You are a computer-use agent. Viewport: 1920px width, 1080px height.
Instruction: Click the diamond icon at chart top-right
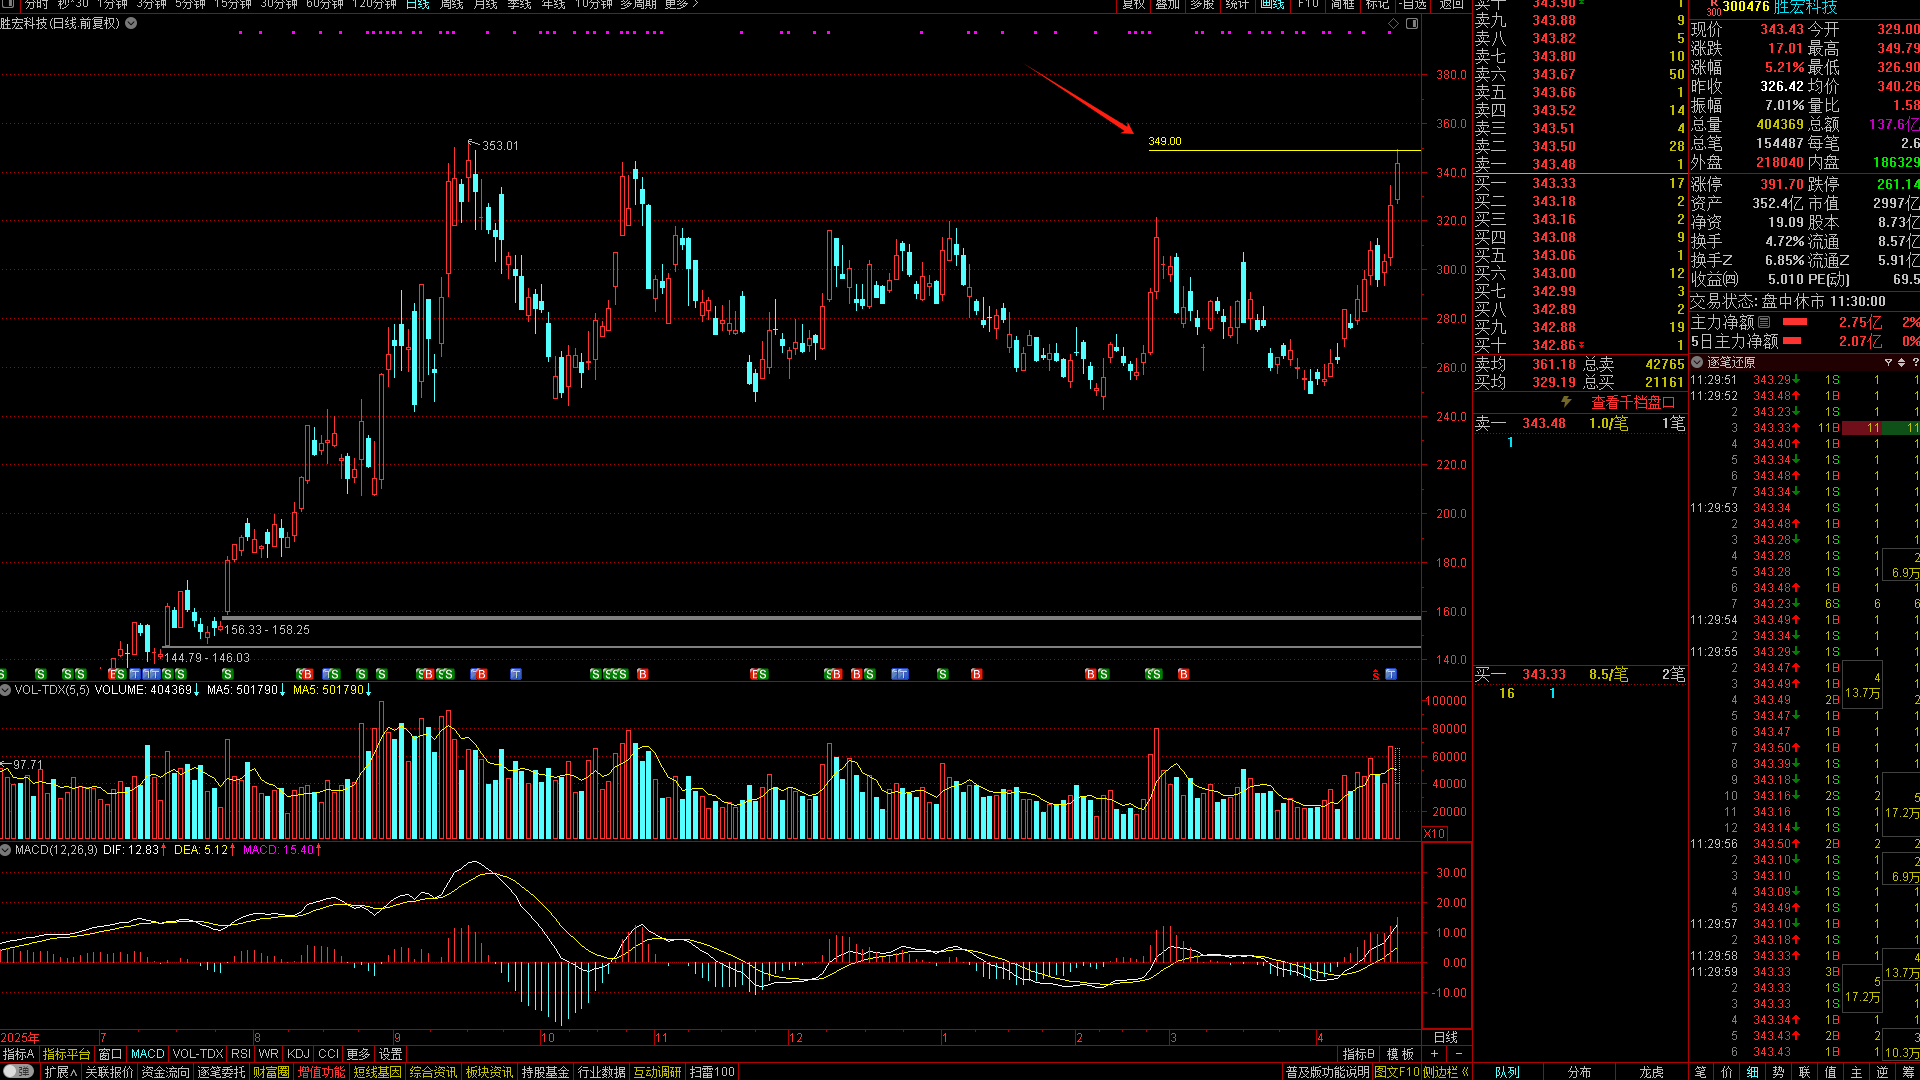click(x=1393, y=23)
